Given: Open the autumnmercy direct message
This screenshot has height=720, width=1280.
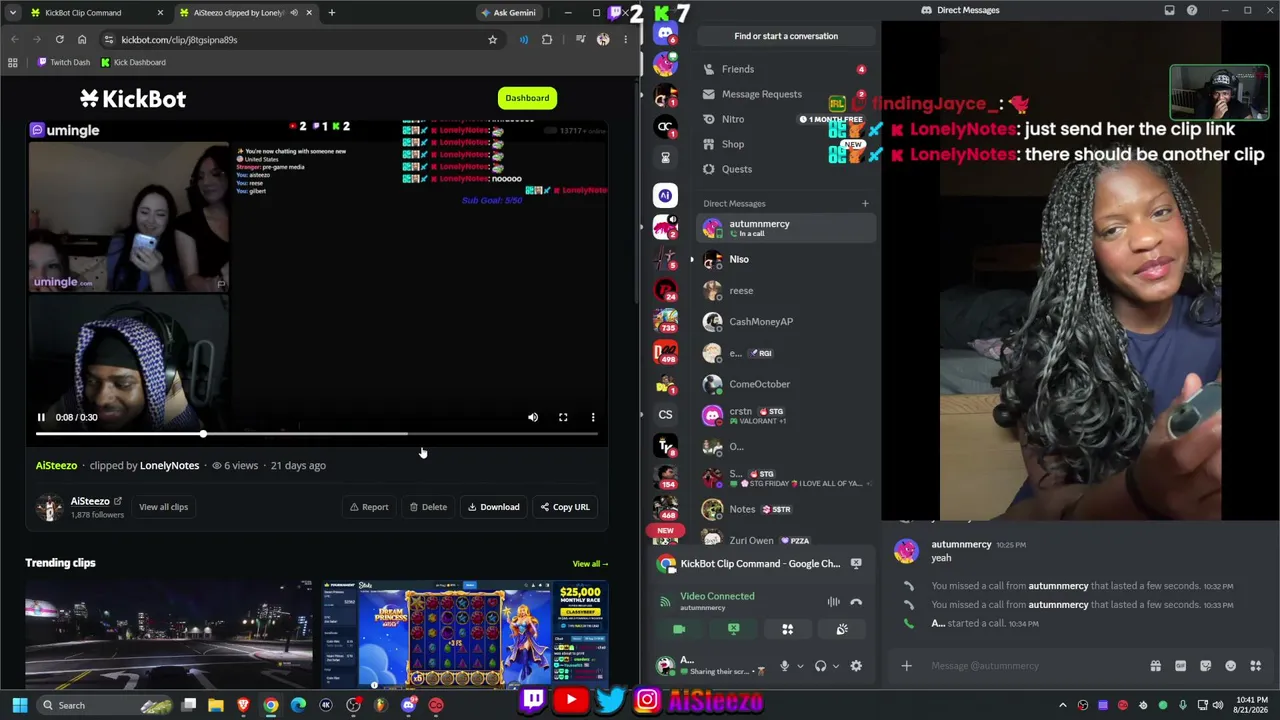Looking at the screenshot, I should [x=786, y=228].
